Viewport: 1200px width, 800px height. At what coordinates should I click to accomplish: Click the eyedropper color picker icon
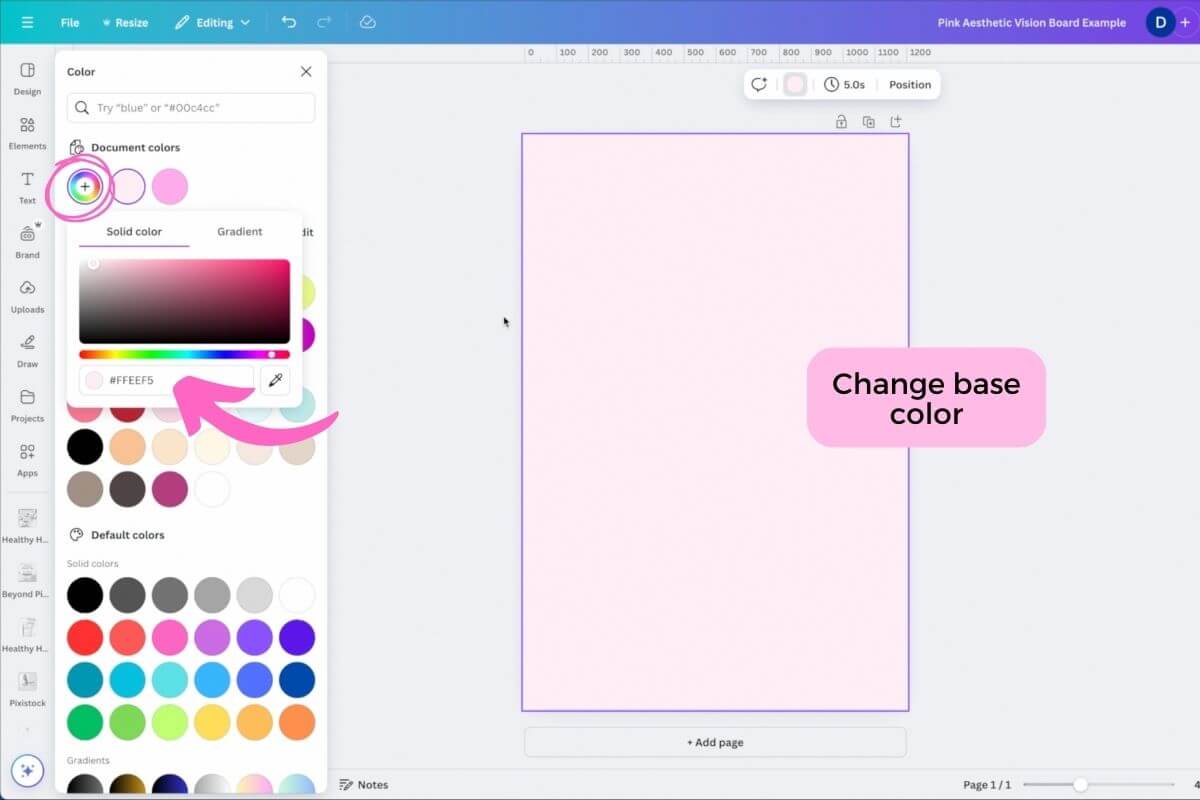[x=274, y=380]
